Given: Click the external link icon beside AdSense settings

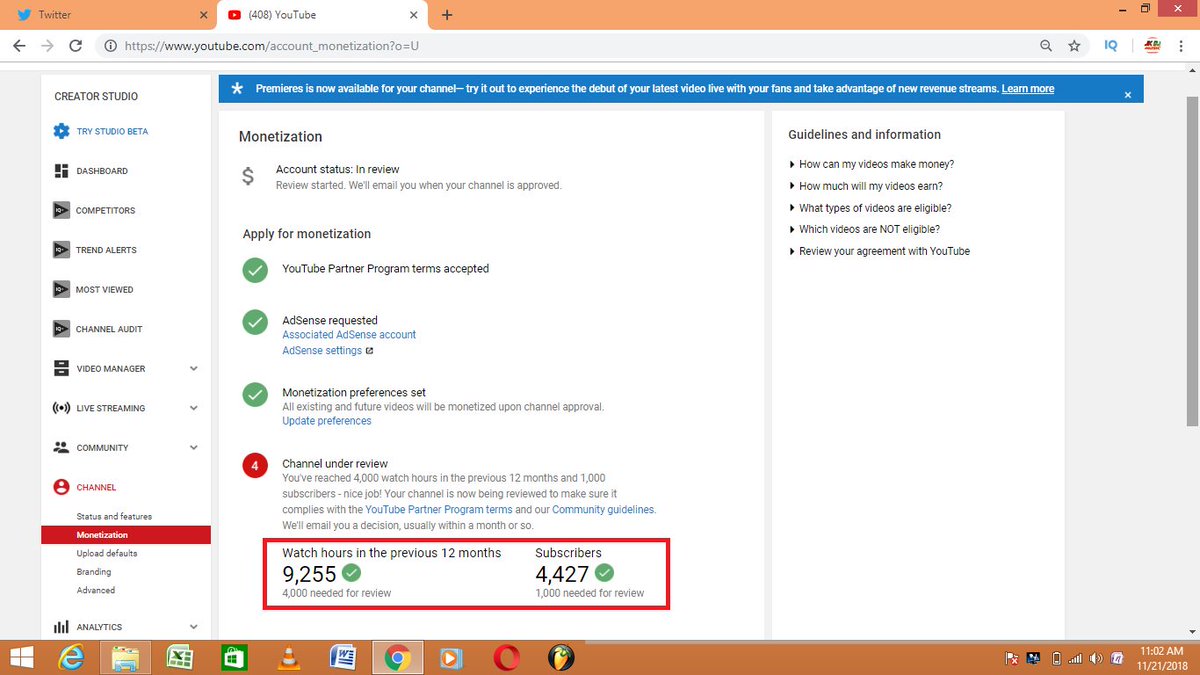Looking at the screenshot, I should [x=369, y=351].
